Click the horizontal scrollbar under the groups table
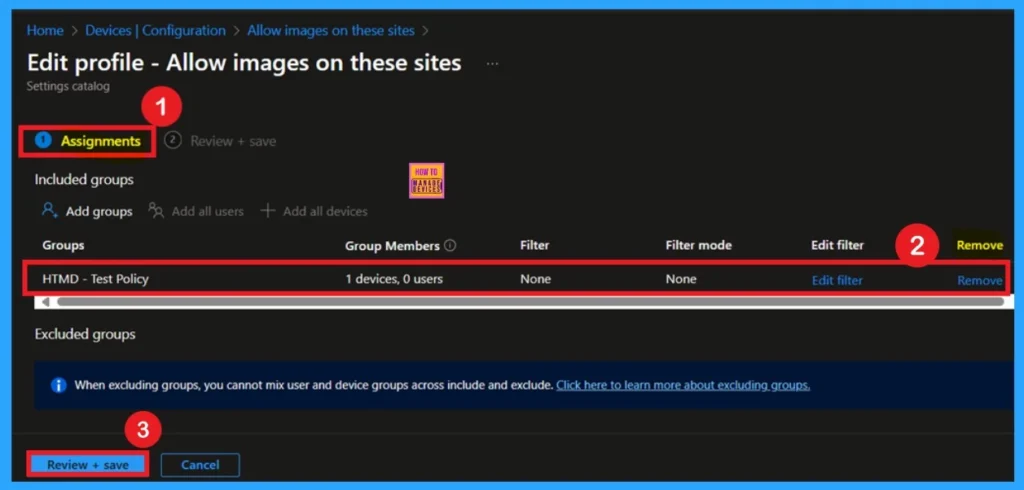Viewport: 1024px width, 490px height. point(530,302)
